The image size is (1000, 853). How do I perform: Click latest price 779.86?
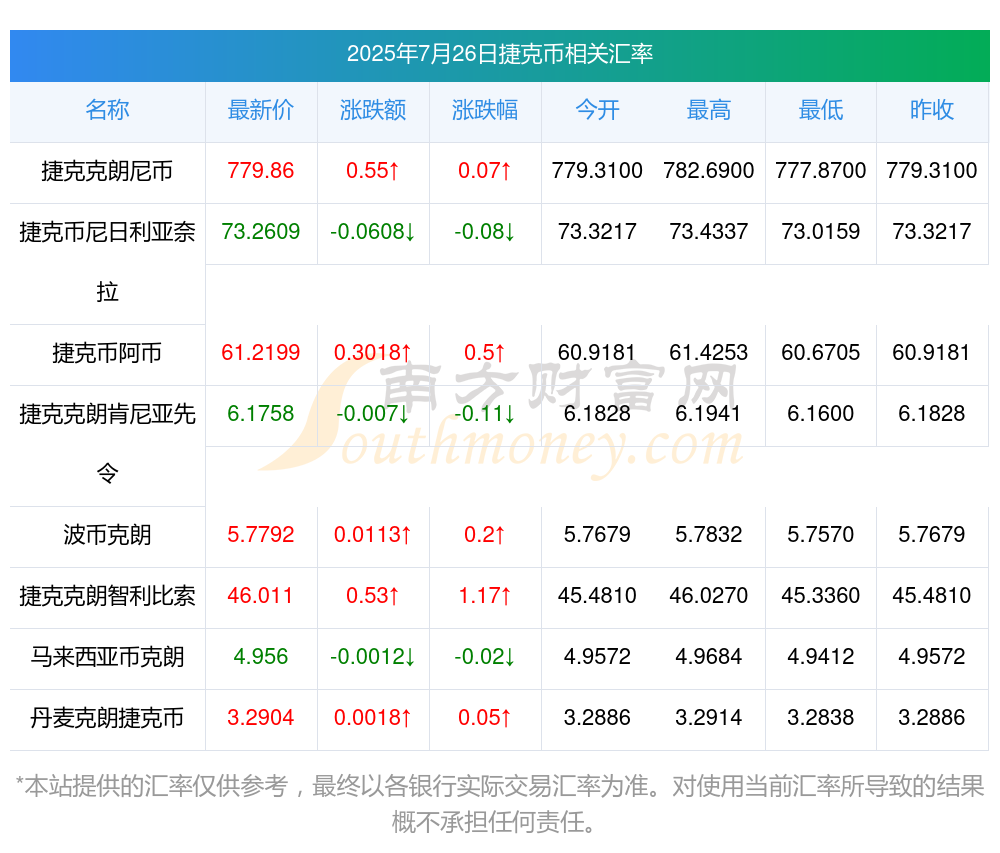(261, 171)
